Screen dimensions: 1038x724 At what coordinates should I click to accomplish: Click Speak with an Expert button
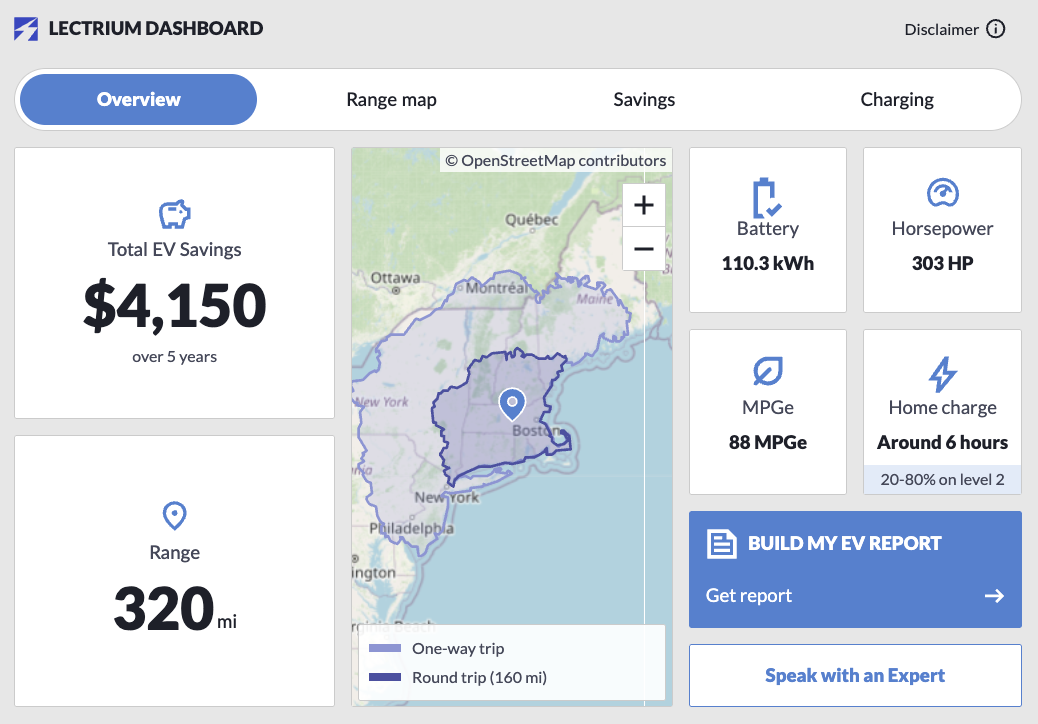pyautogui.click(x=855, y=675)
